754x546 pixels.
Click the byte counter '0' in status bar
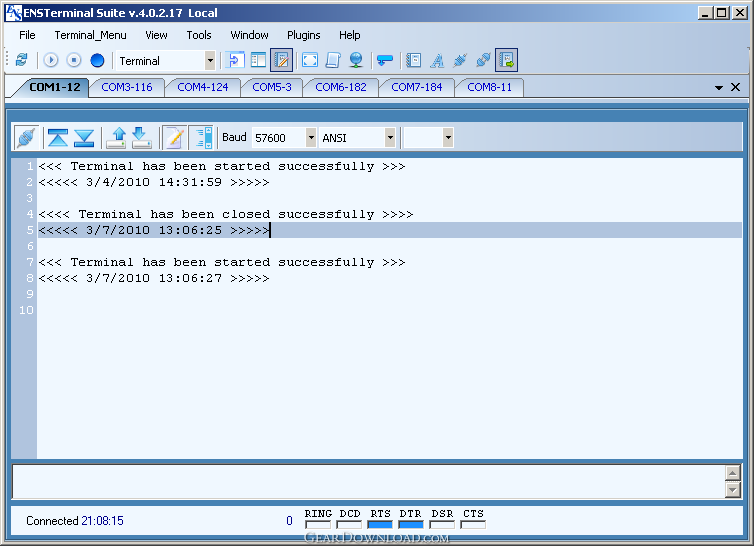point(289,521)
